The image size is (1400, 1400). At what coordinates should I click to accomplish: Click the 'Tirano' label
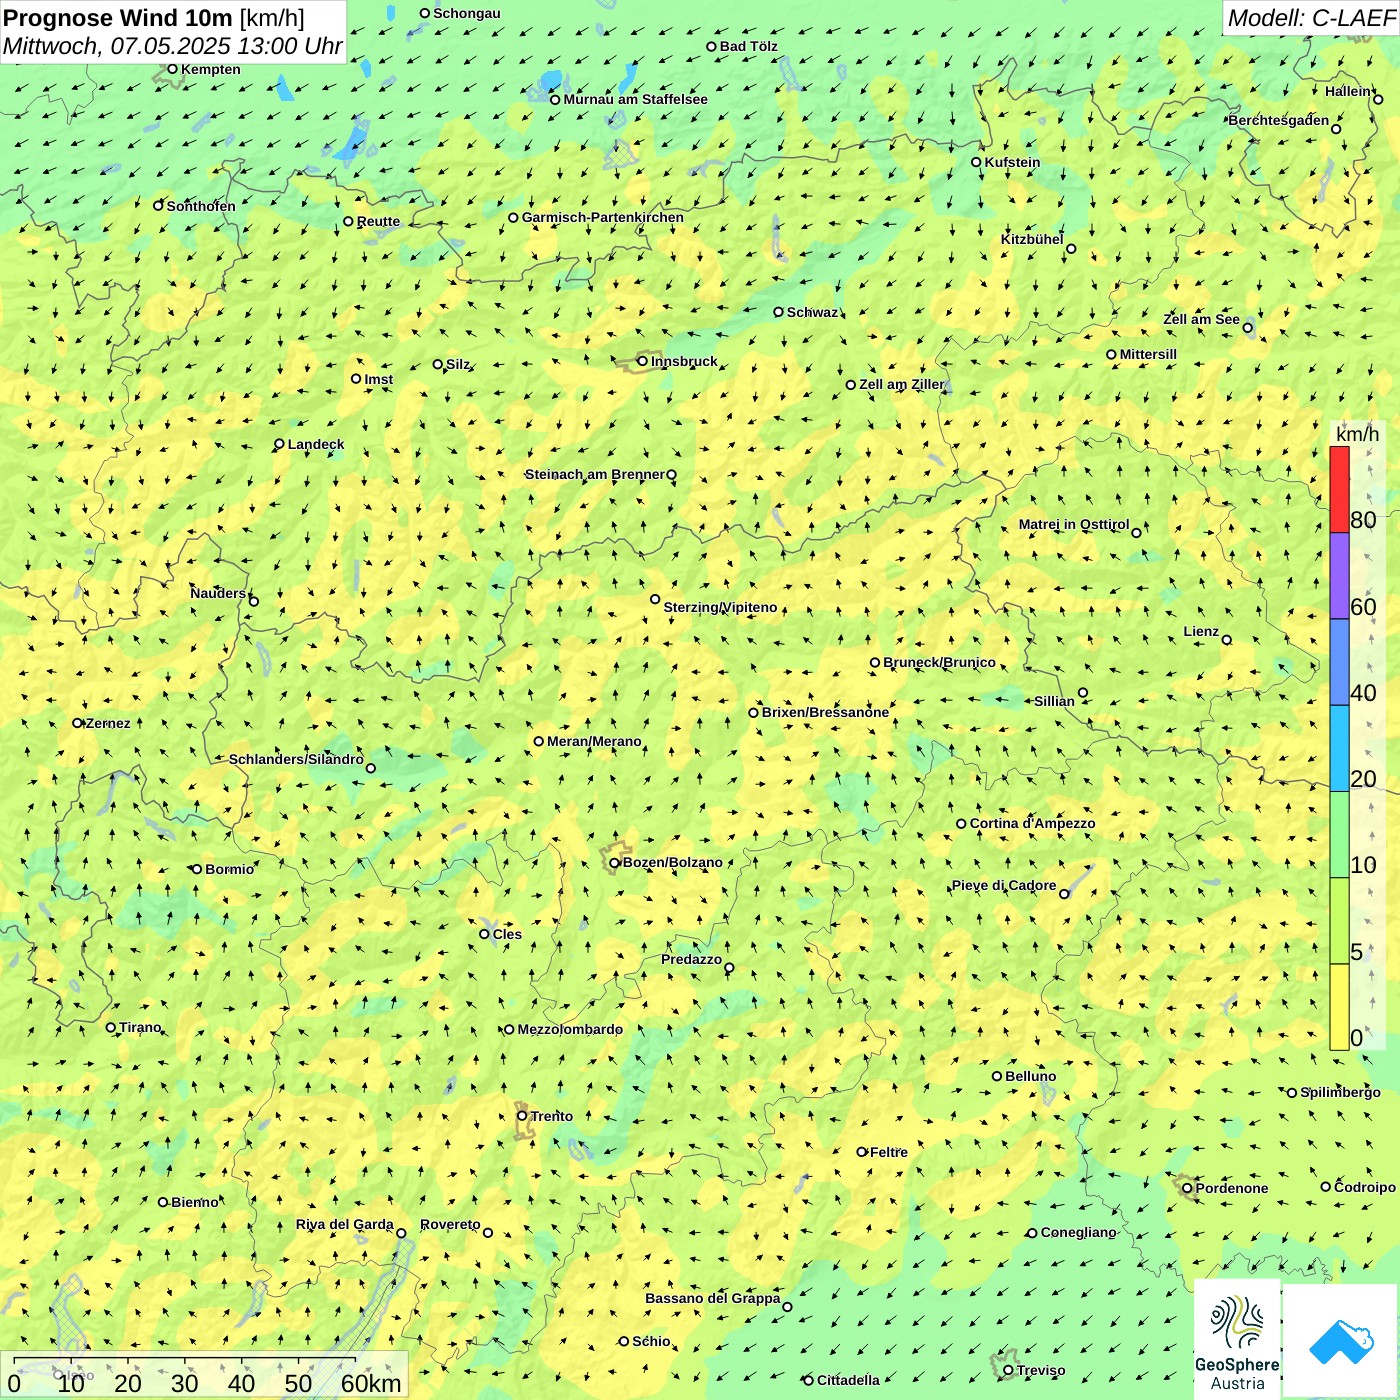140,1027
